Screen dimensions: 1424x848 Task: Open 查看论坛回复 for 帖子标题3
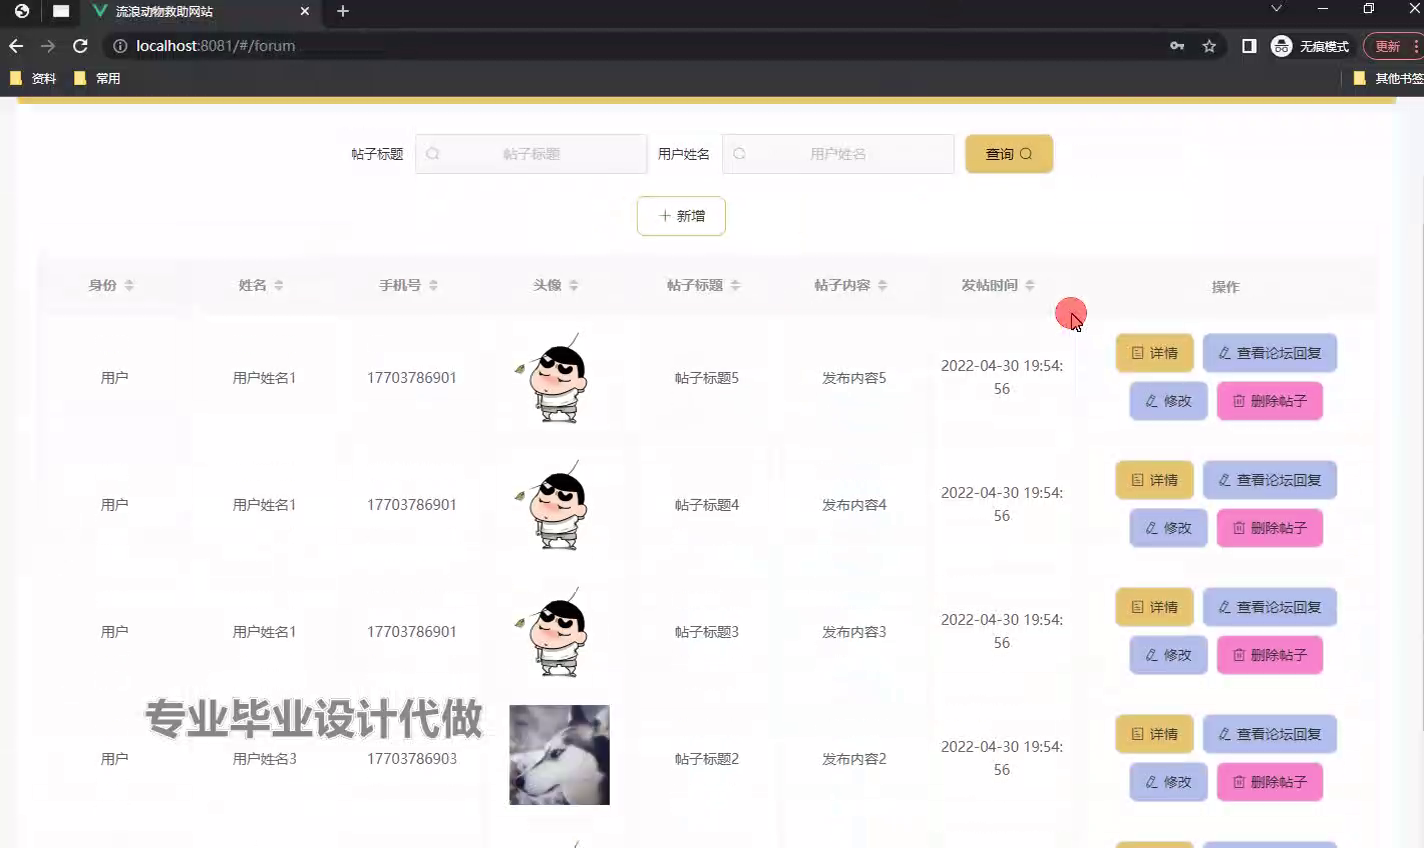tap(1270, 607)
